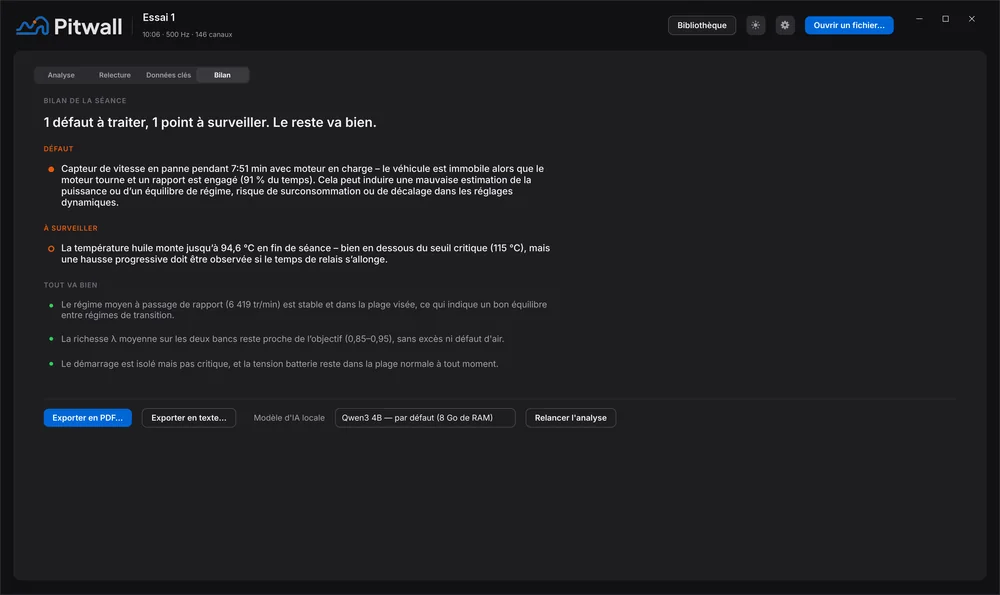
Task: Click the À SURVEILLER section heading
Action: point(71,228)
